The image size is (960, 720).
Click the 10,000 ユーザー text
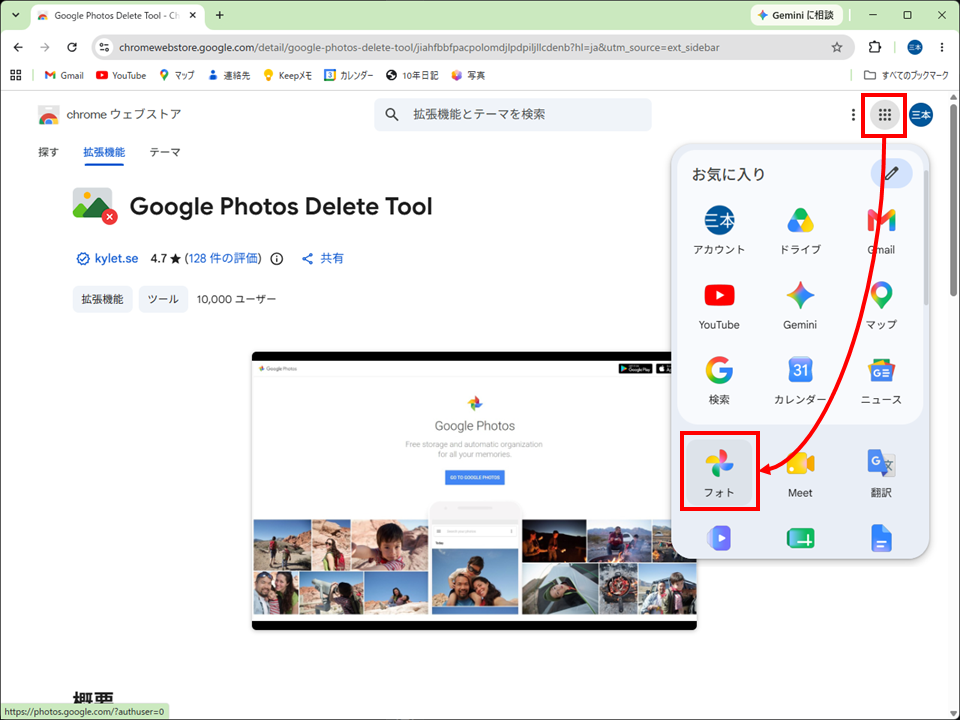[236, 299]
